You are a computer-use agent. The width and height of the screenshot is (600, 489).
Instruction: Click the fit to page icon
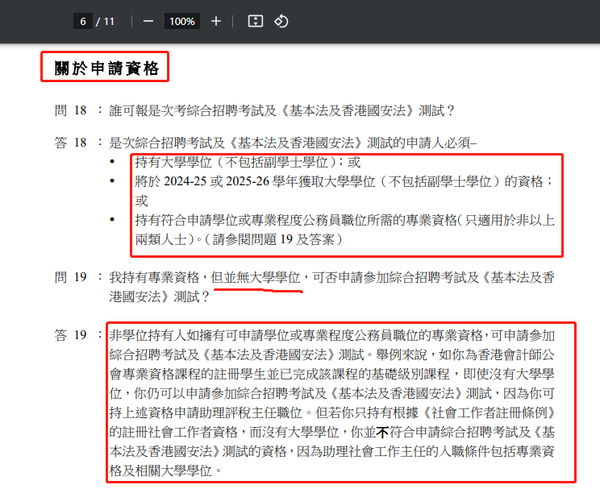tap(255, 21)
